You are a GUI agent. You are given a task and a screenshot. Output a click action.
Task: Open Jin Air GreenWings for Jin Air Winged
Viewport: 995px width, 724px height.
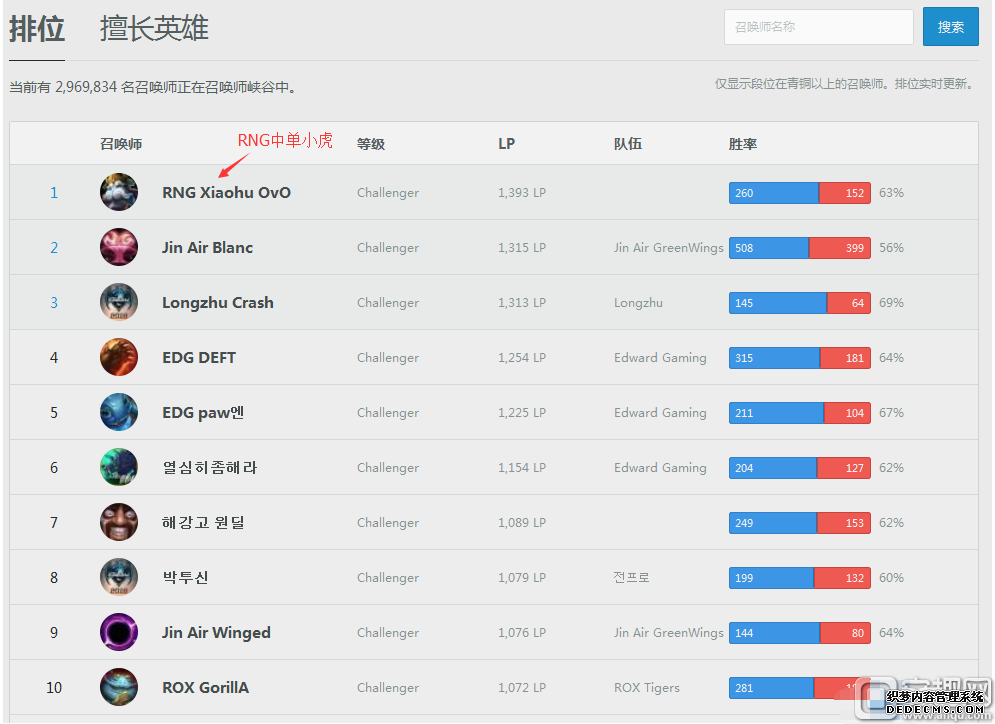(669, 633)
